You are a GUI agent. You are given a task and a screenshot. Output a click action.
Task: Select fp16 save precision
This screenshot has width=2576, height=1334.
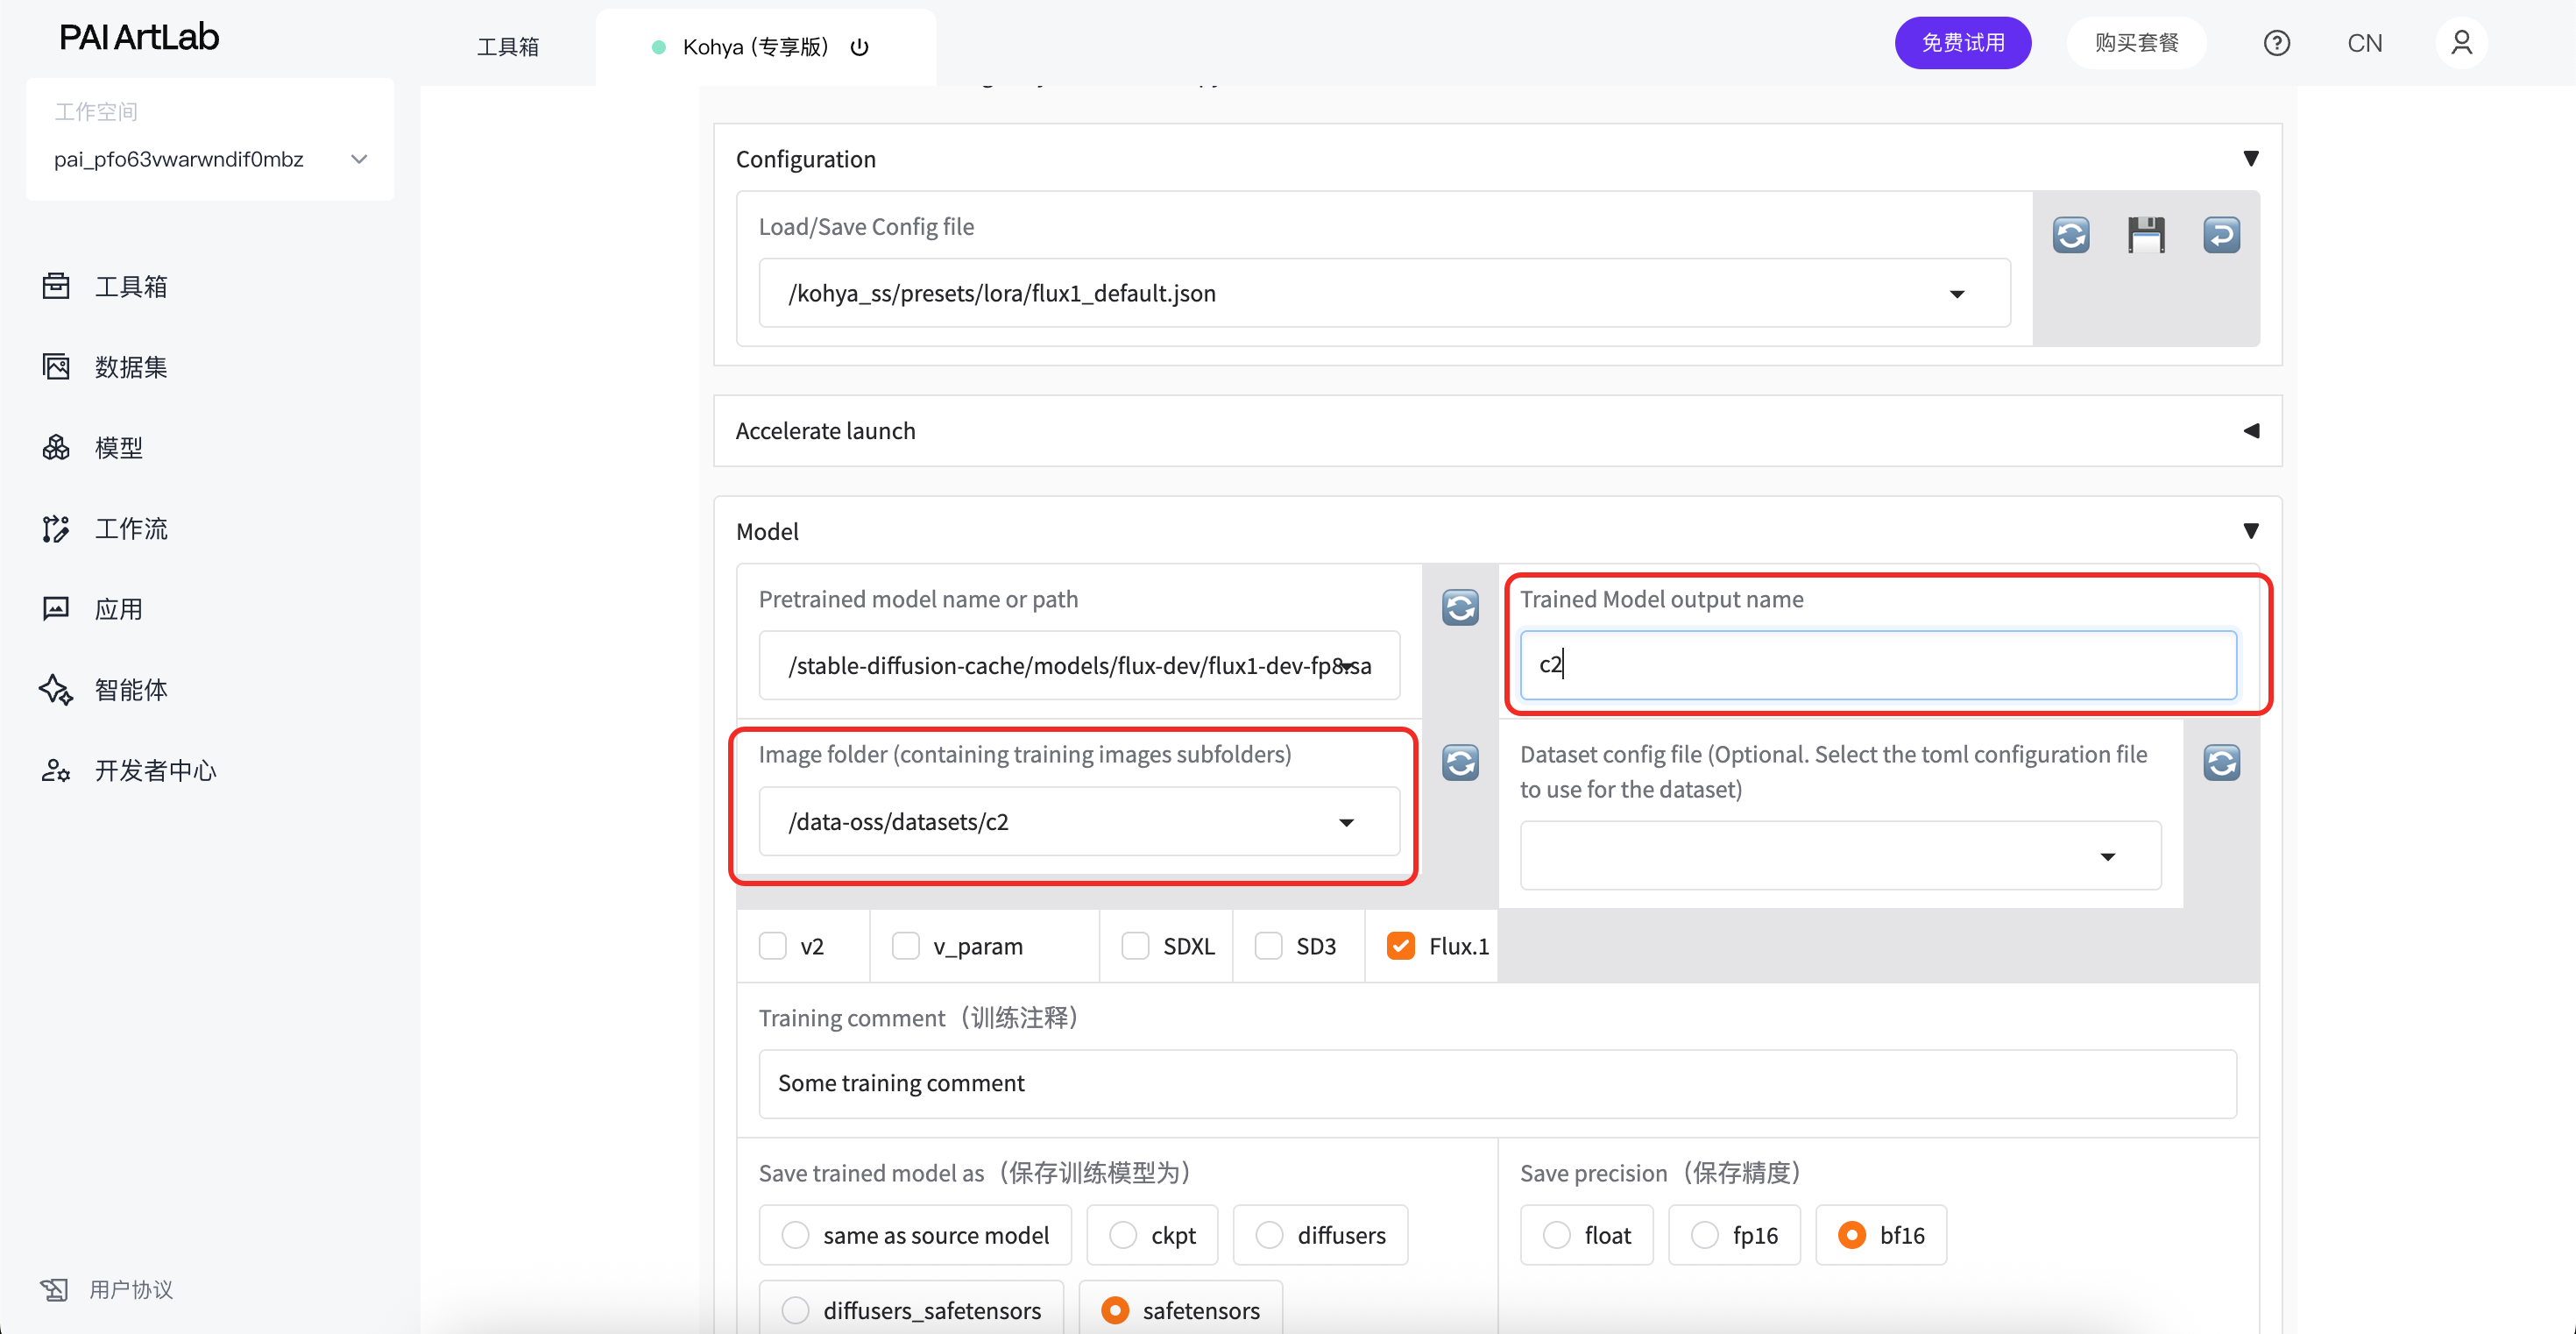coord(1705,1235)
